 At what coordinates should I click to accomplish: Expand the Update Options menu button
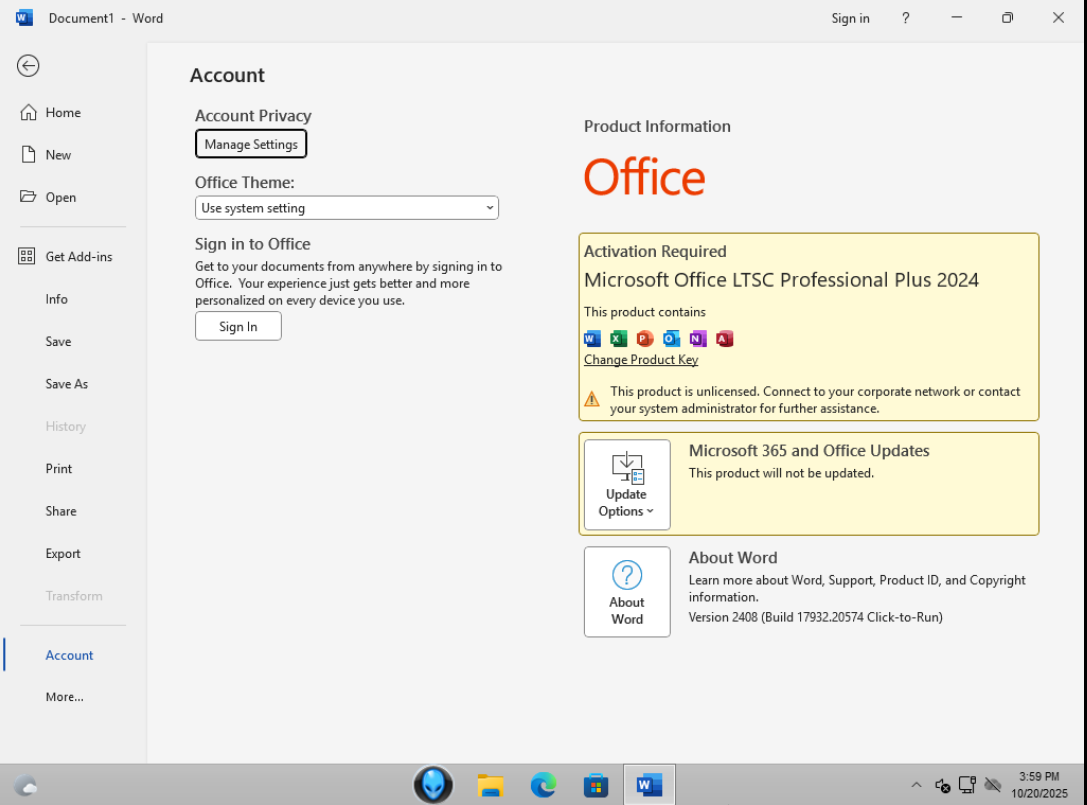(627, 485)
